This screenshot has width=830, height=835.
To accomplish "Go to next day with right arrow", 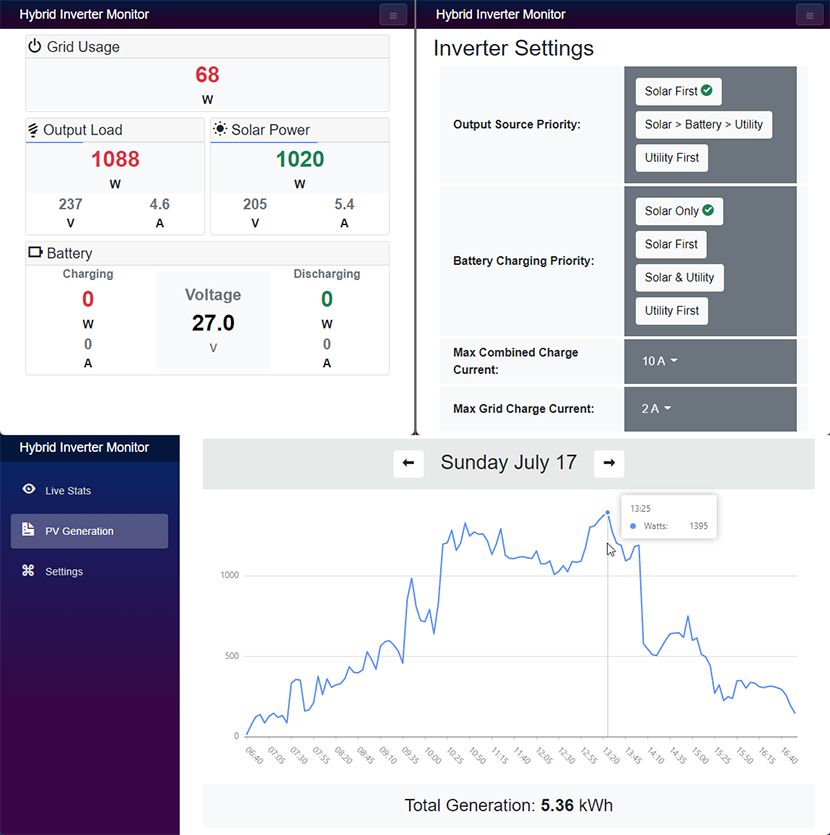I will [x=609, y=463].
